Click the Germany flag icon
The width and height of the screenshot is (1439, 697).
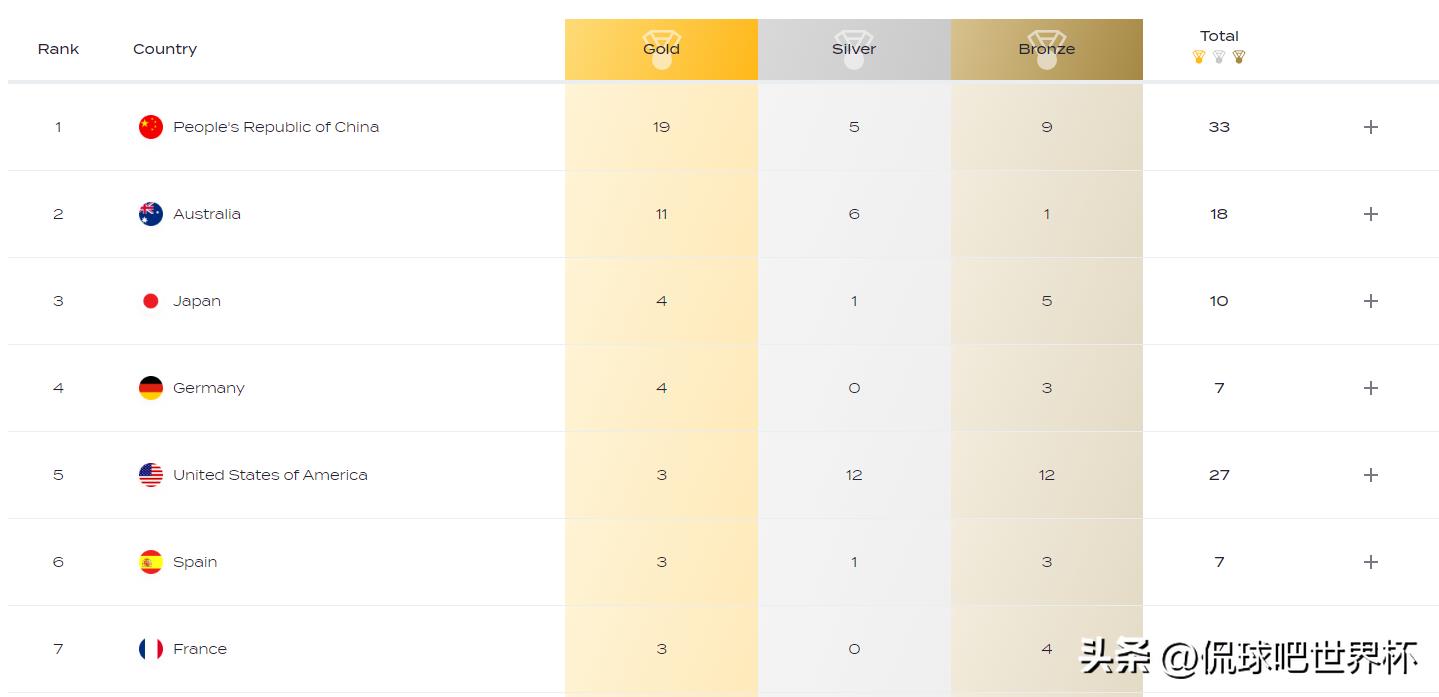click(151, 388)
